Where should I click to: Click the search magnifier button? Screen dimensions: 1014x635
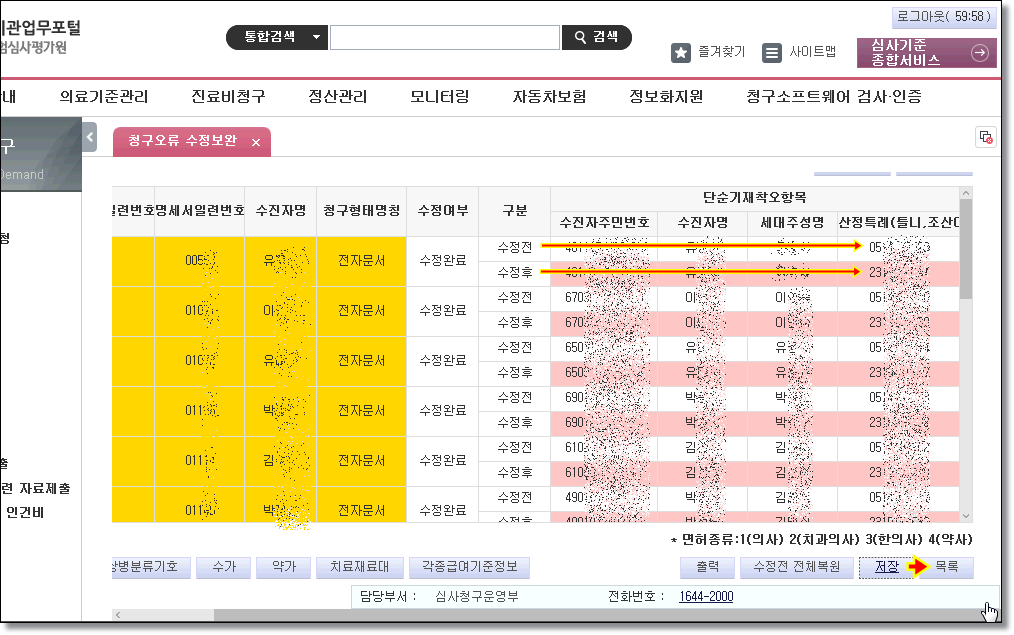tap(597, 37)
